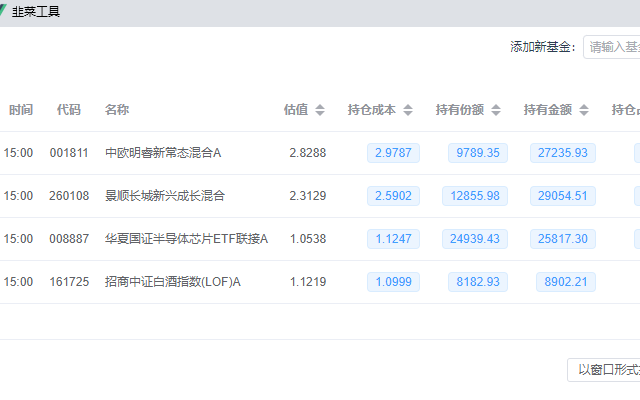This screenshot has width=640, height=400.
Task: Click the 名称 column header
Action: click(117, 110)
